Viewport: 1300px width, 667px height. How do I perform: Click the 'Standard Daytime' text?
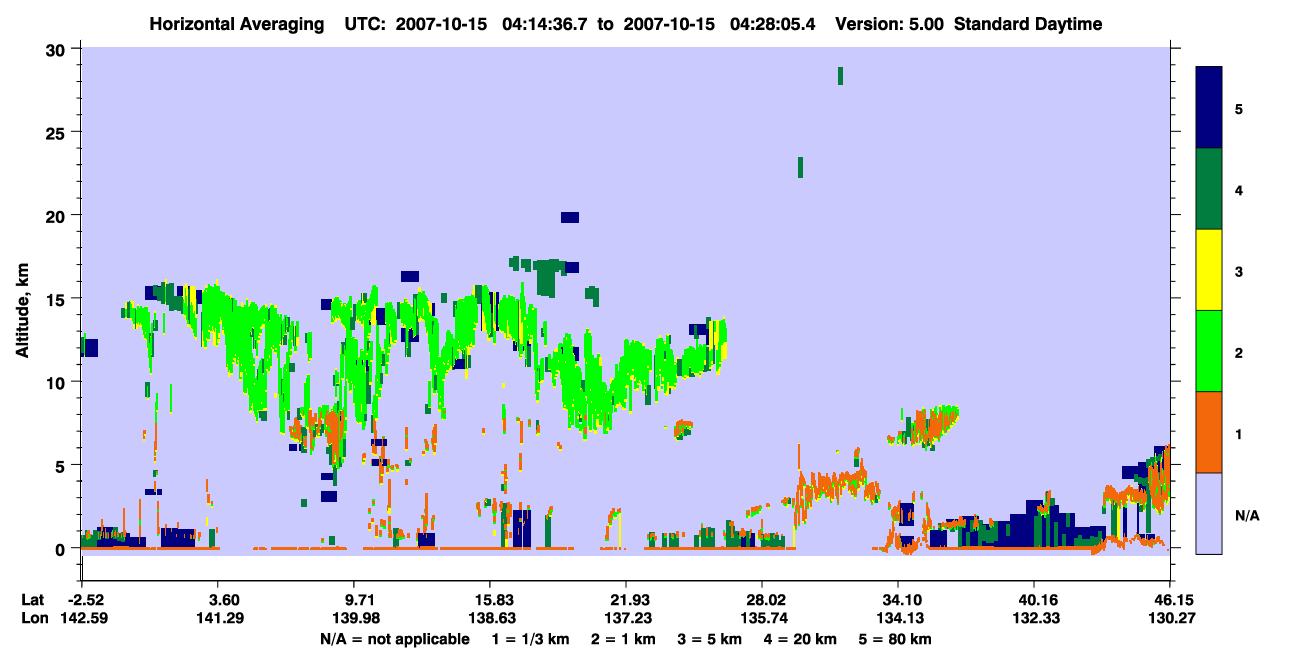click(x=1028, y=24)
